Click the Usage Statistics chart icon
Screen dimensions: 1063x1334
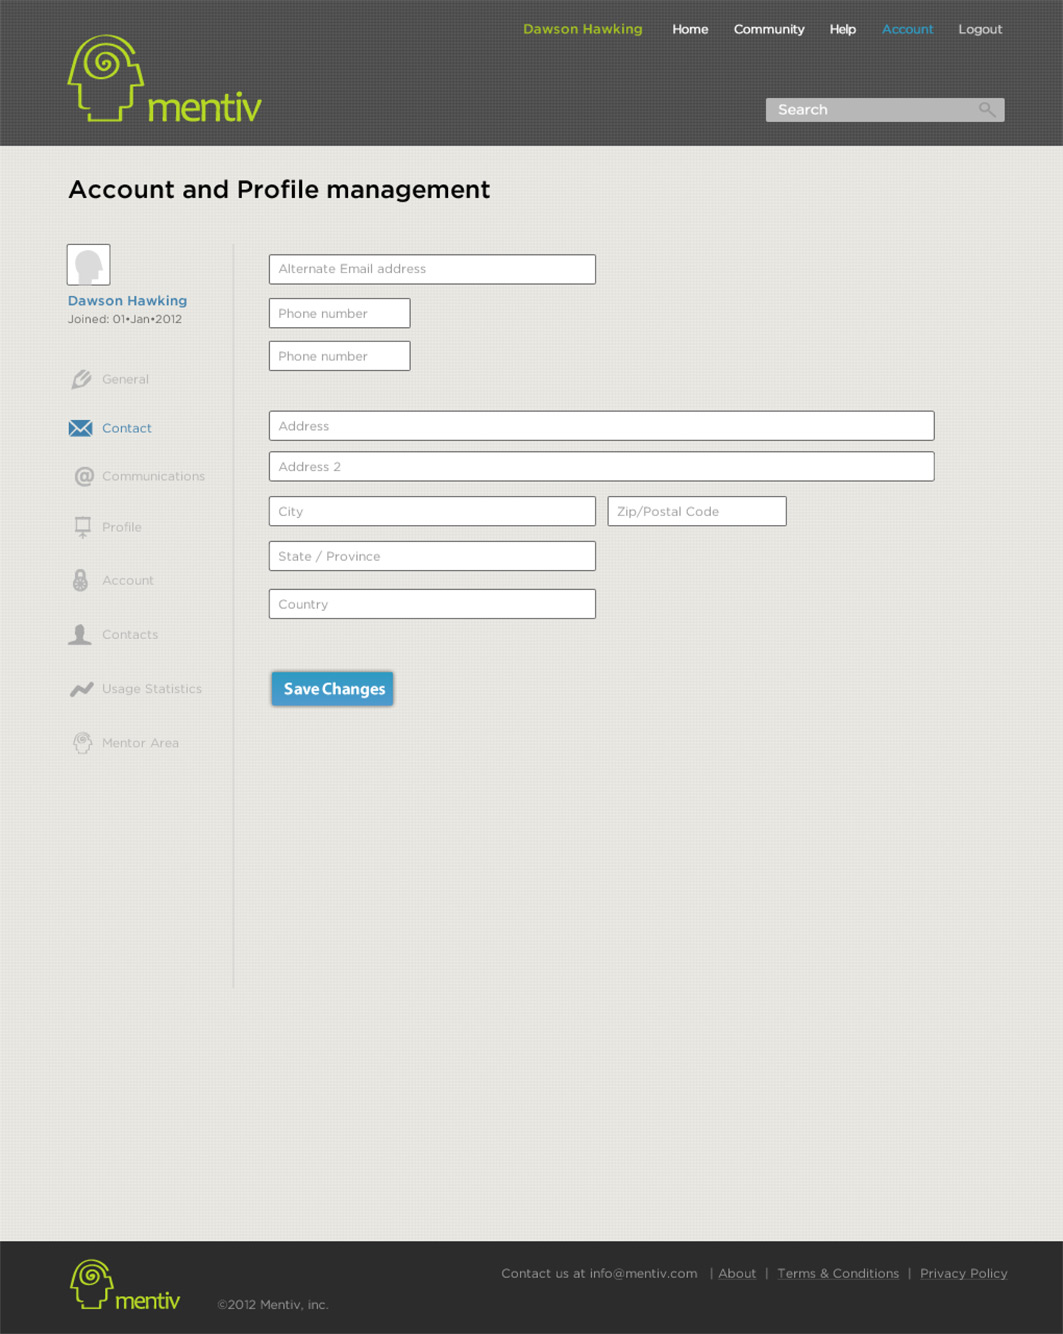82,689
